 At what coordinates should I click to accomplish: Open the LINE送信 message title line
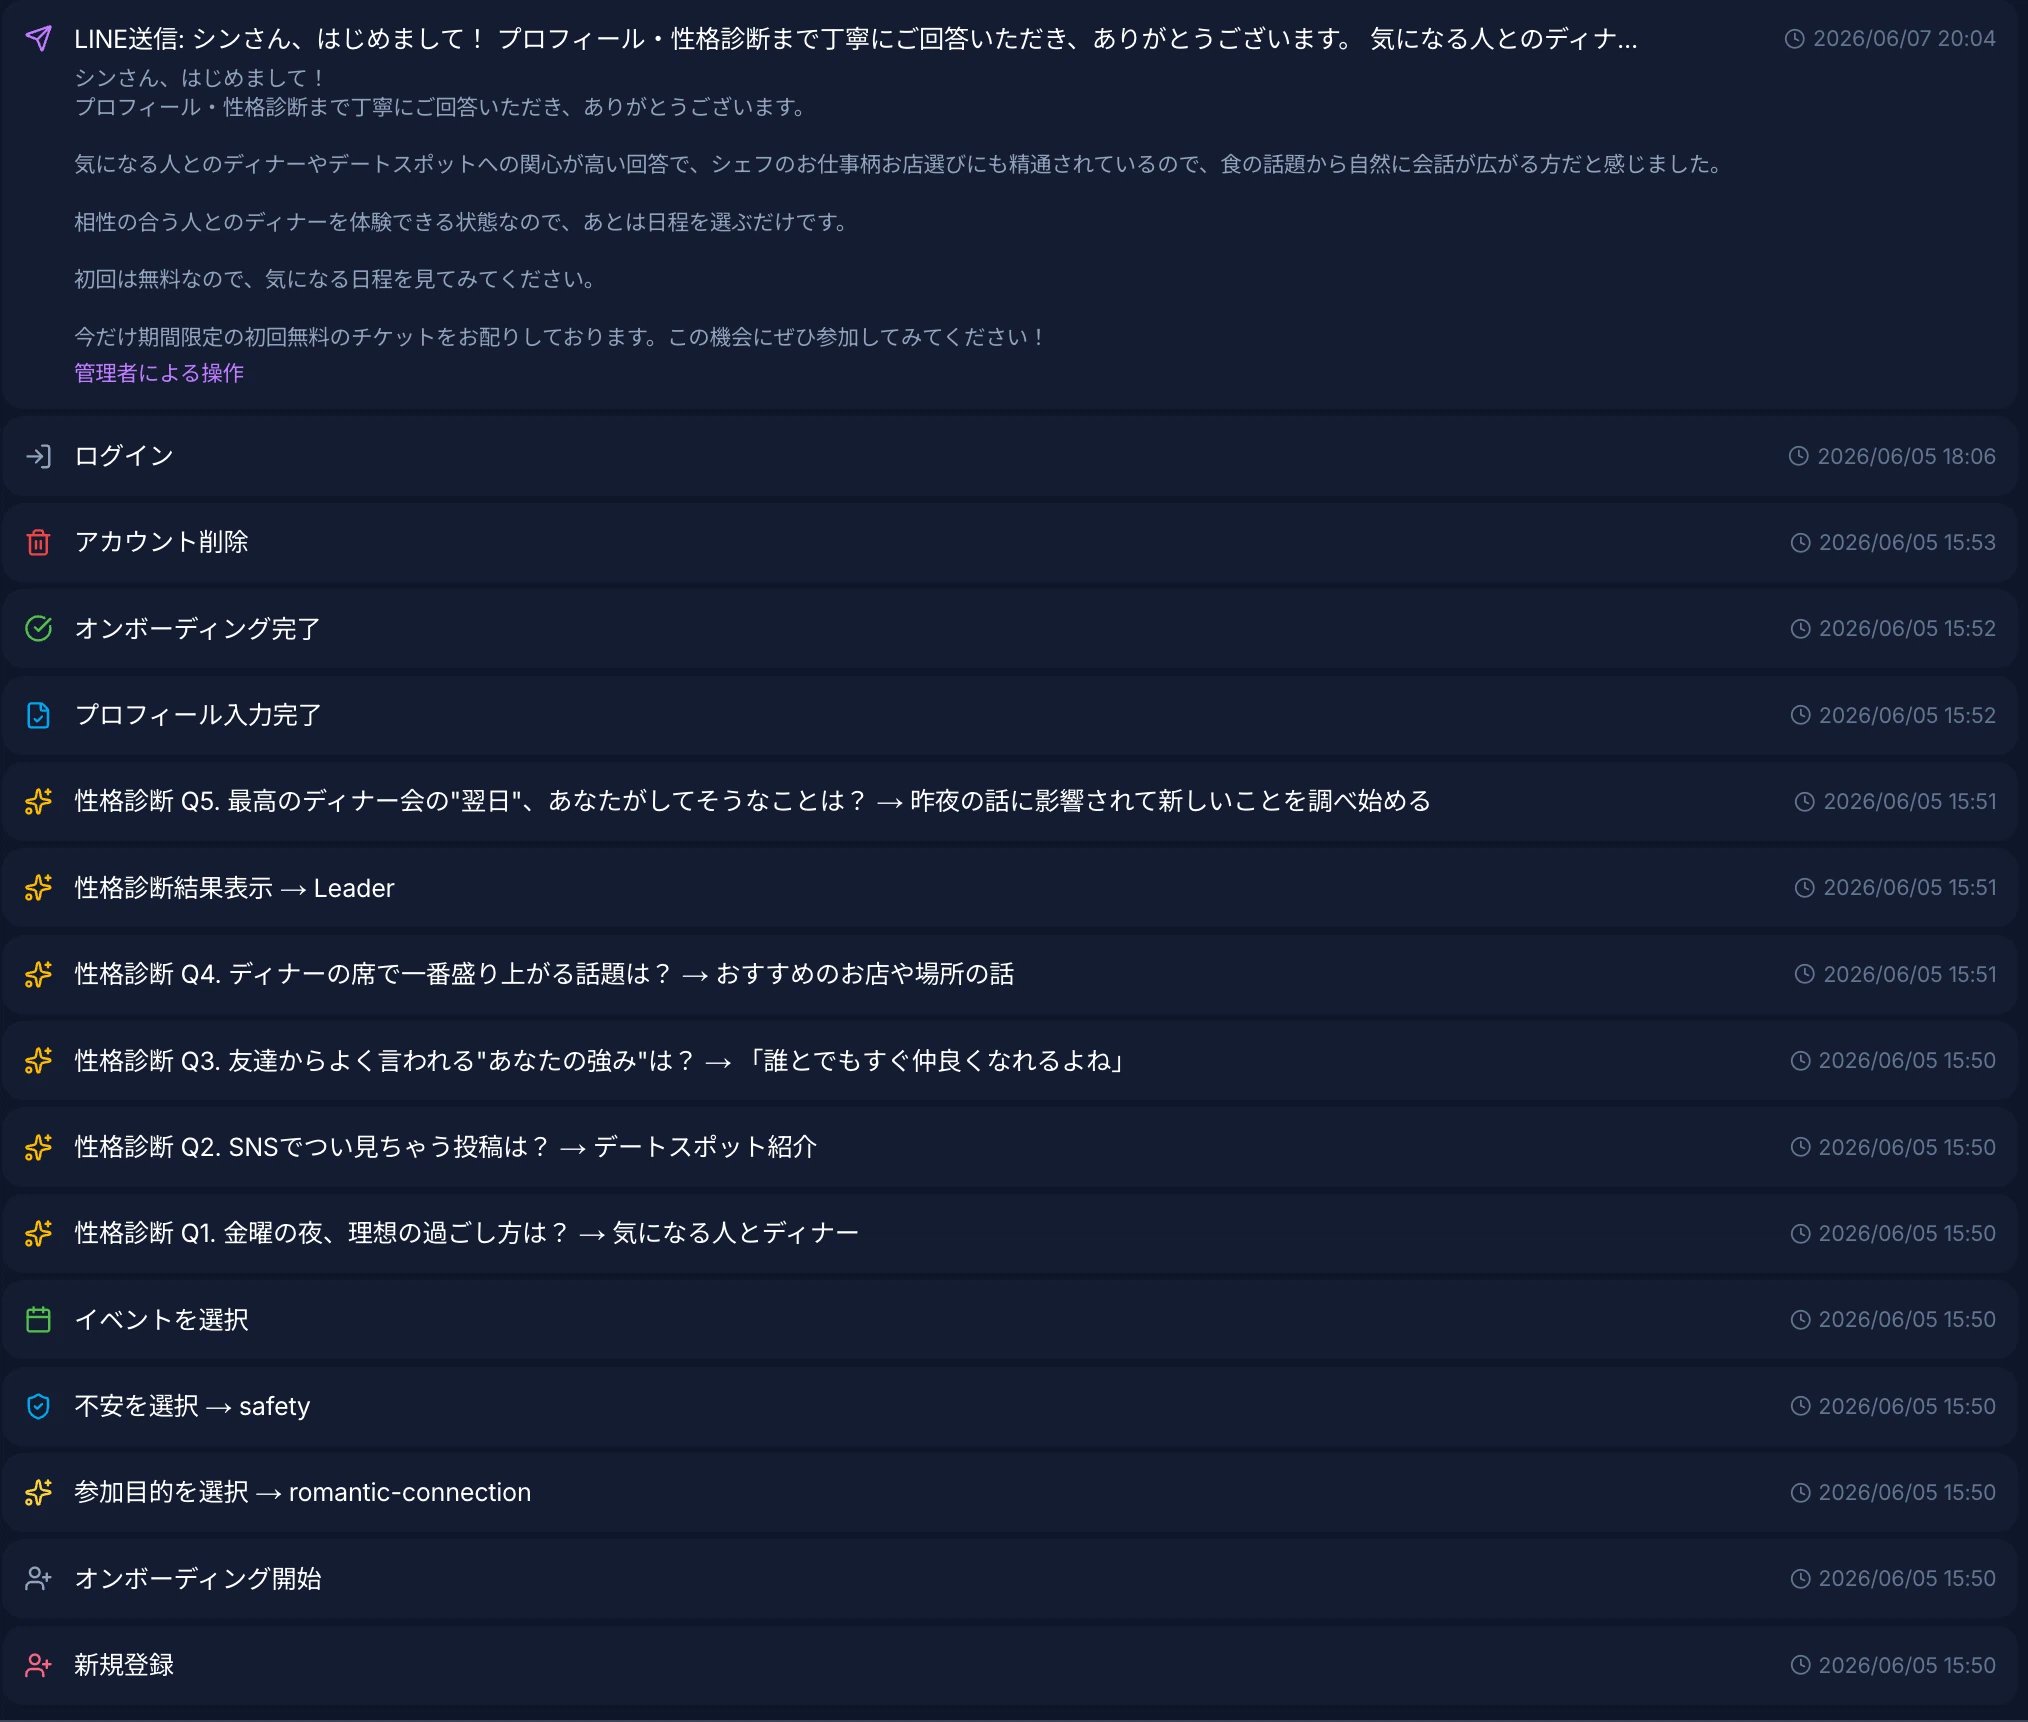856,39
